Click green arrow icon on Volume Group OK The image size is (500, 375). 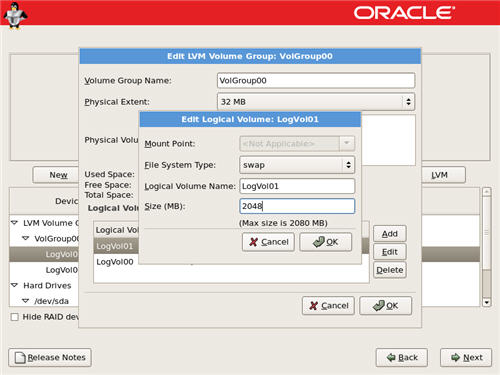(379, 306)
